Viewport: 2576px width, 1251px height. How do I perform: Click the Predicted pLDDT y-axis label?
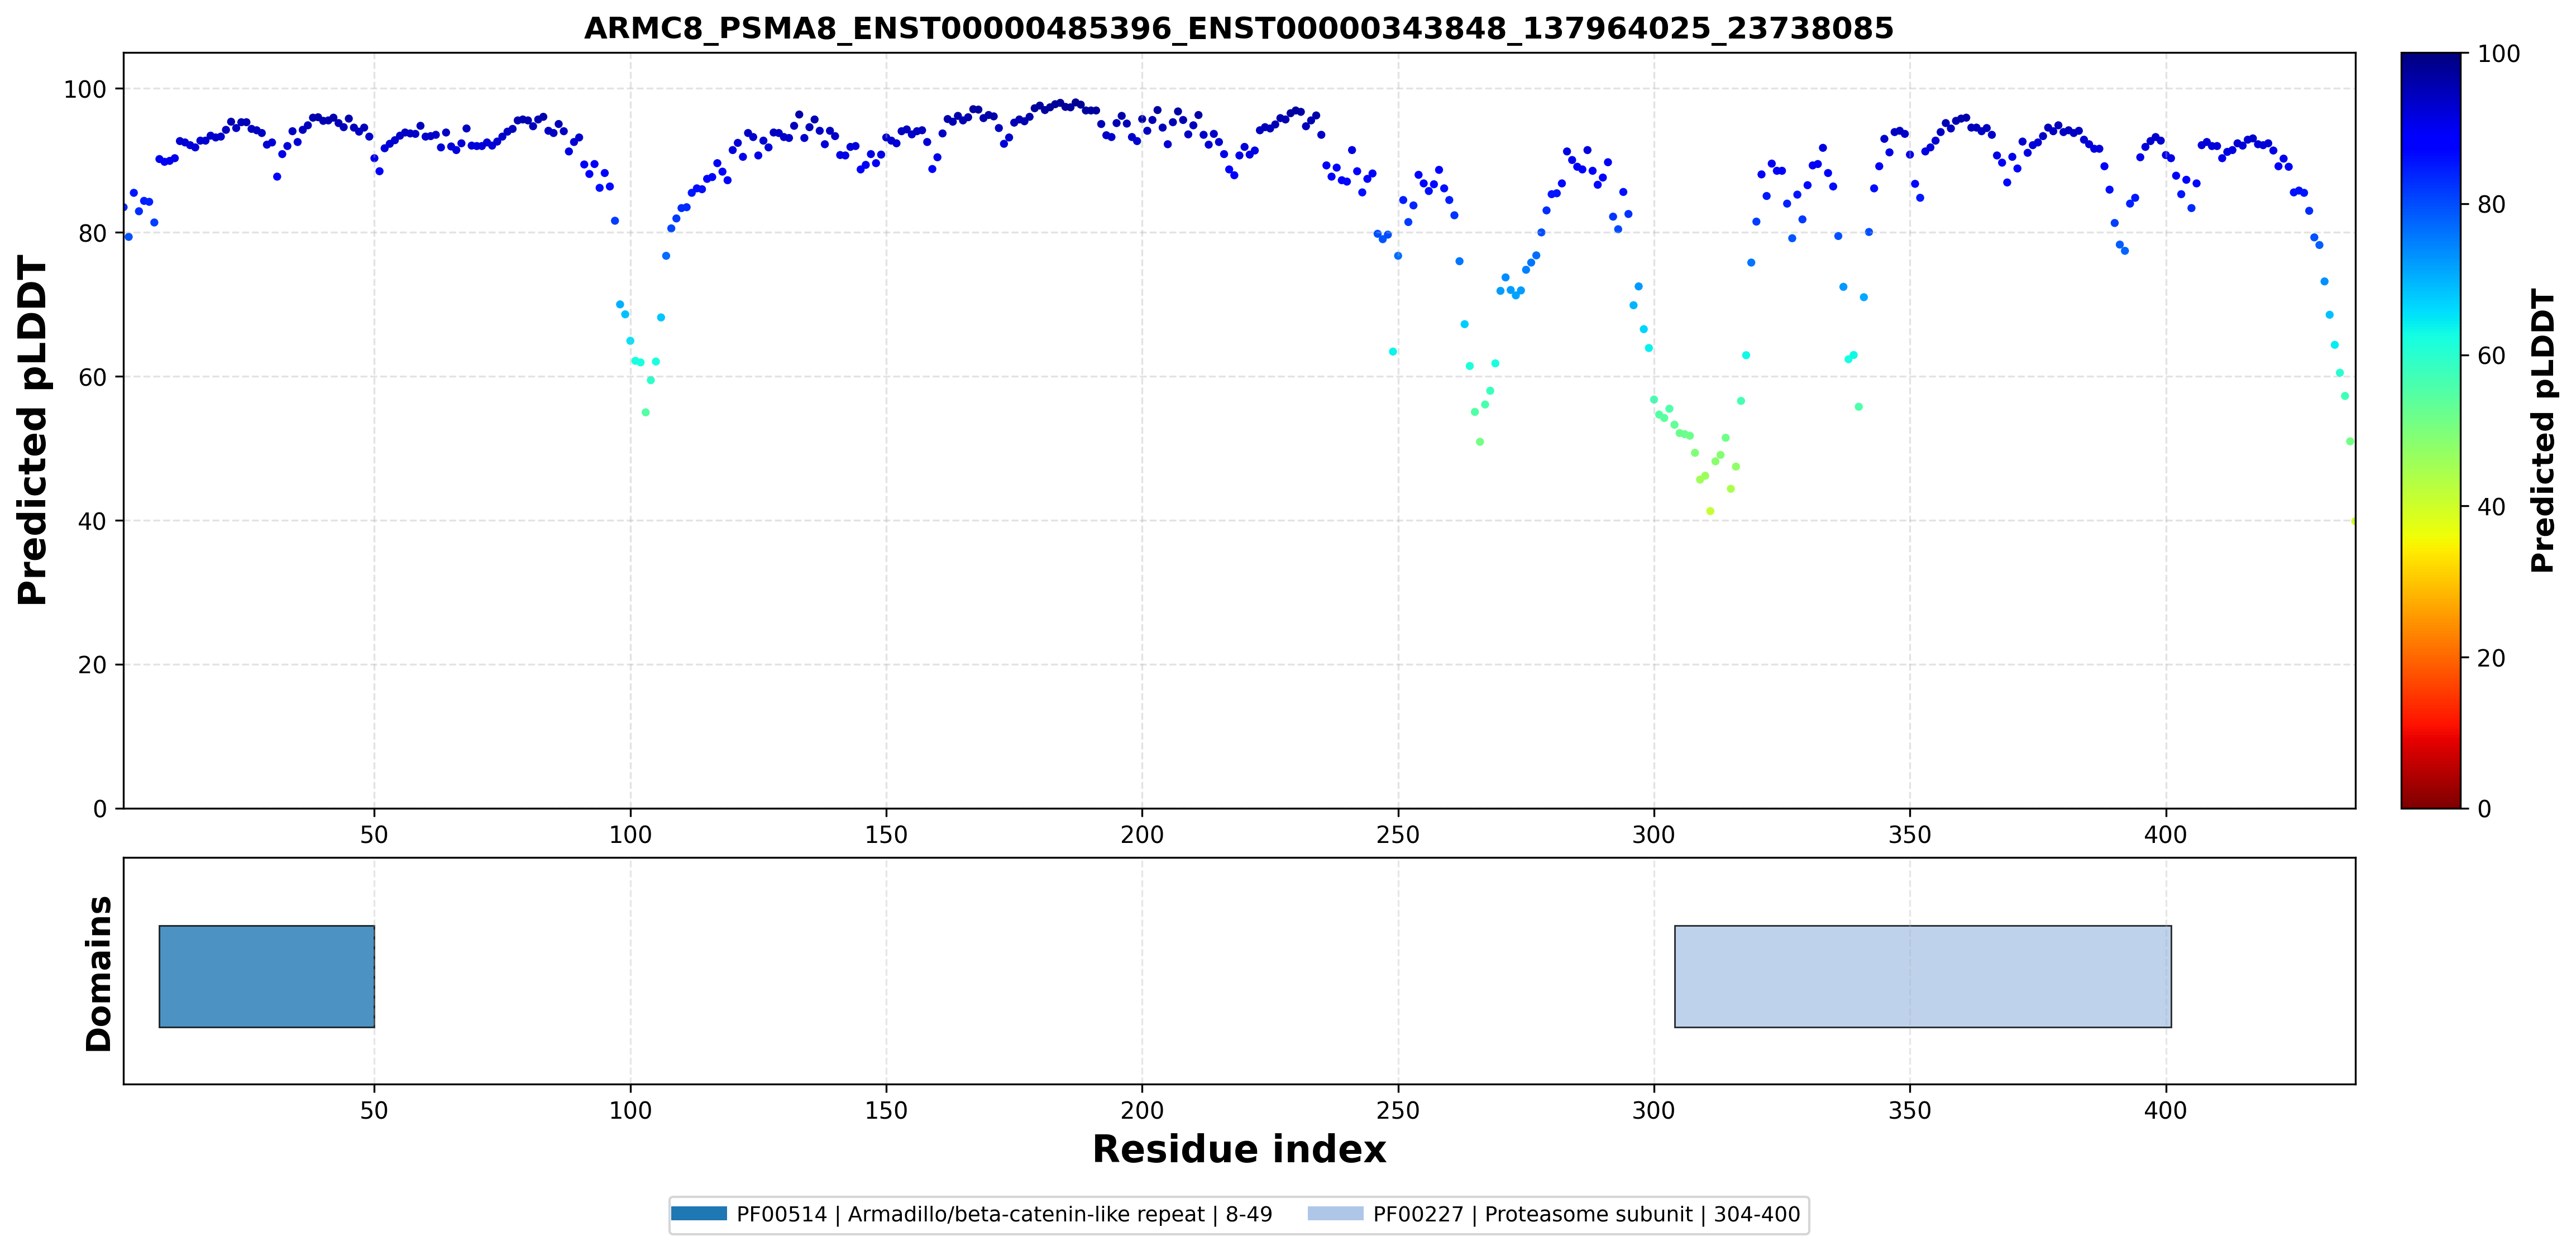click(x=33, y=431)
